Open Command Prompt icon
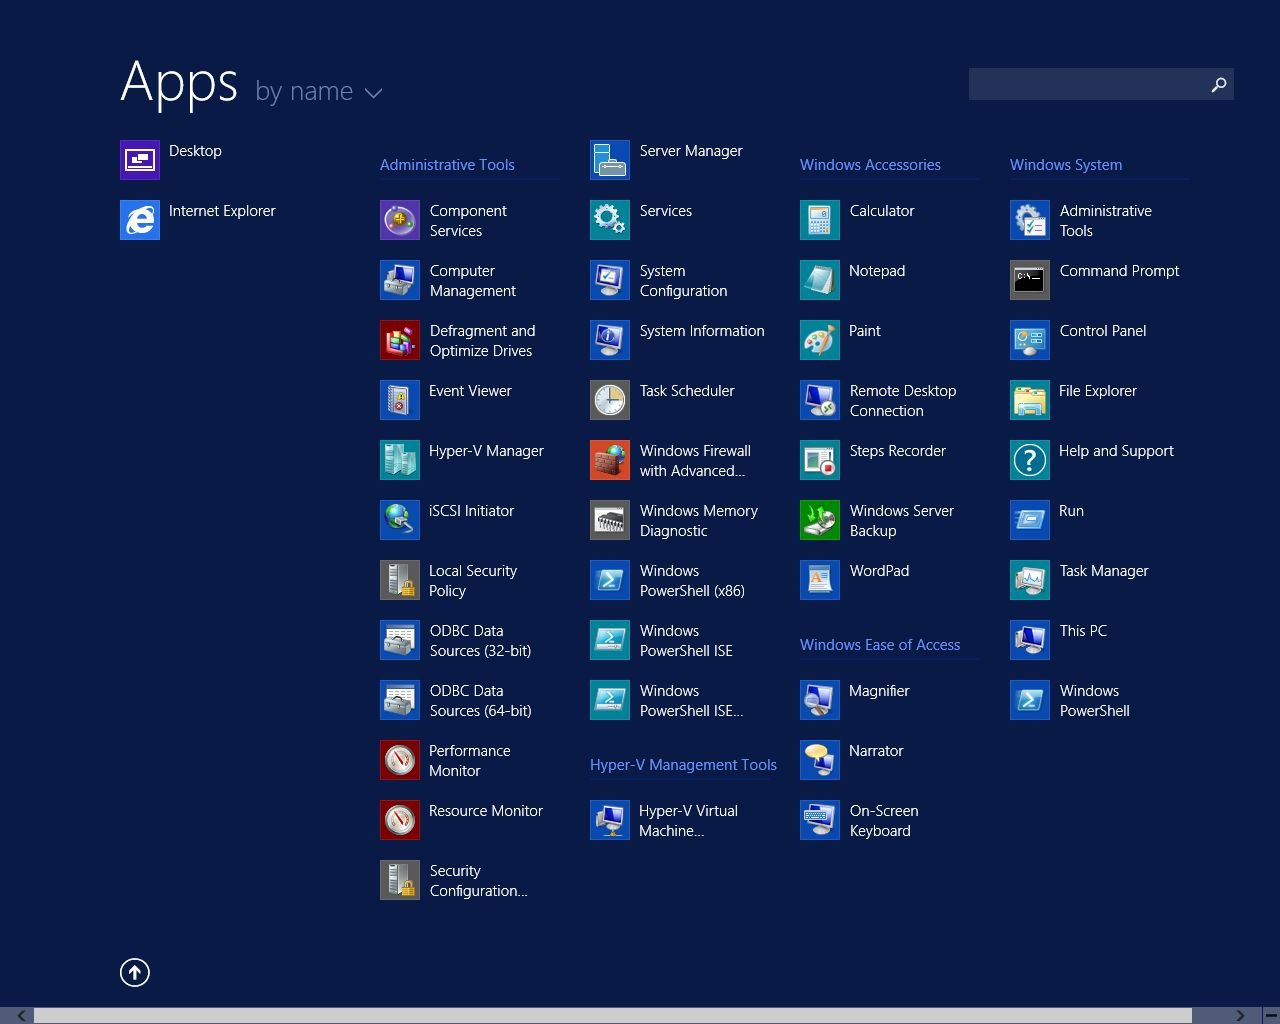The image size is (1280, 1024). (1030, 280)
